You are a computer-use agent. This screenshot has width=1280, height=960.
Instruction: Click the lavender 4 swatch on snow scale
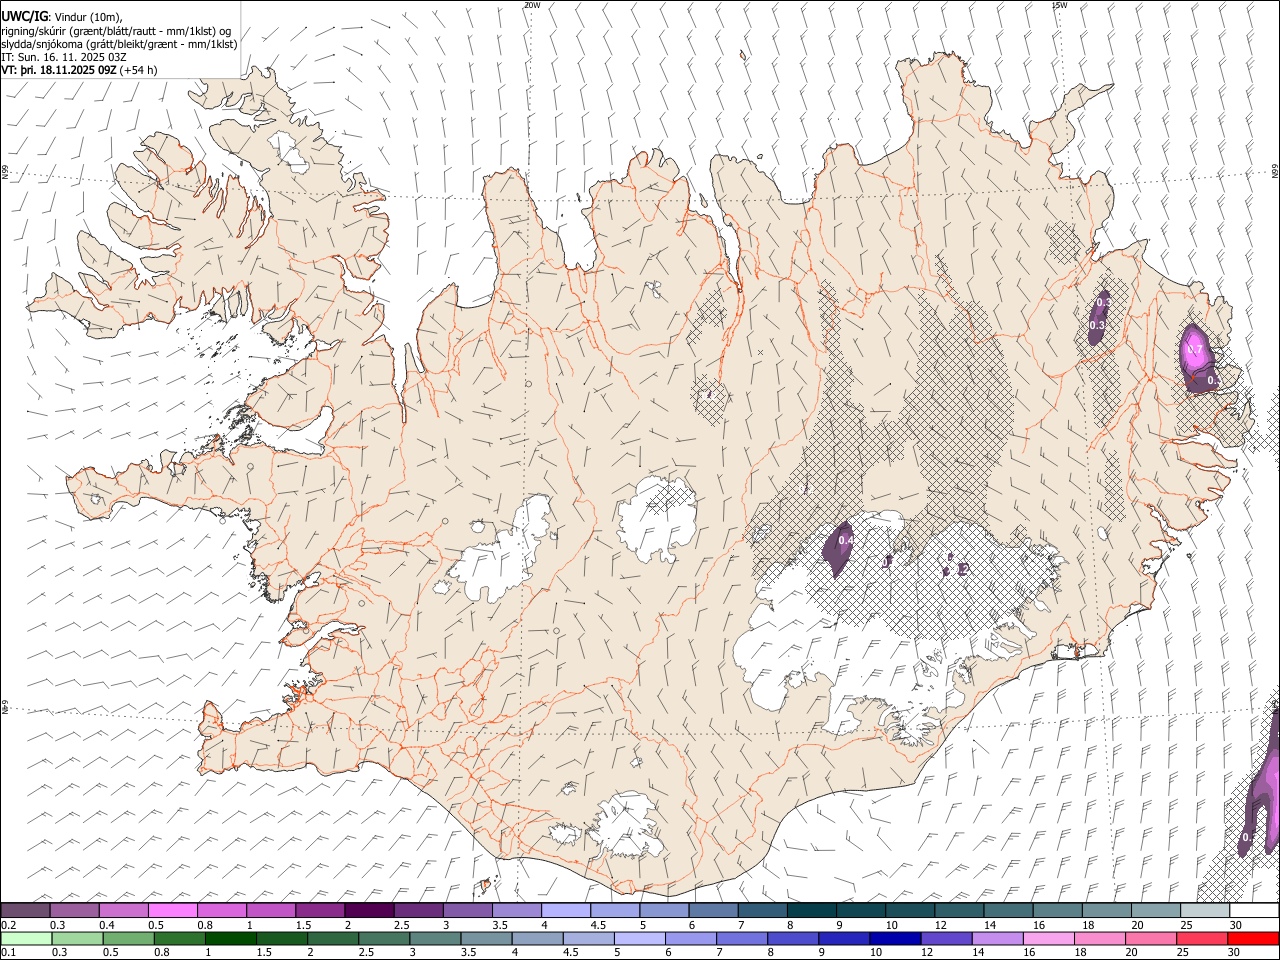point(566,910)
